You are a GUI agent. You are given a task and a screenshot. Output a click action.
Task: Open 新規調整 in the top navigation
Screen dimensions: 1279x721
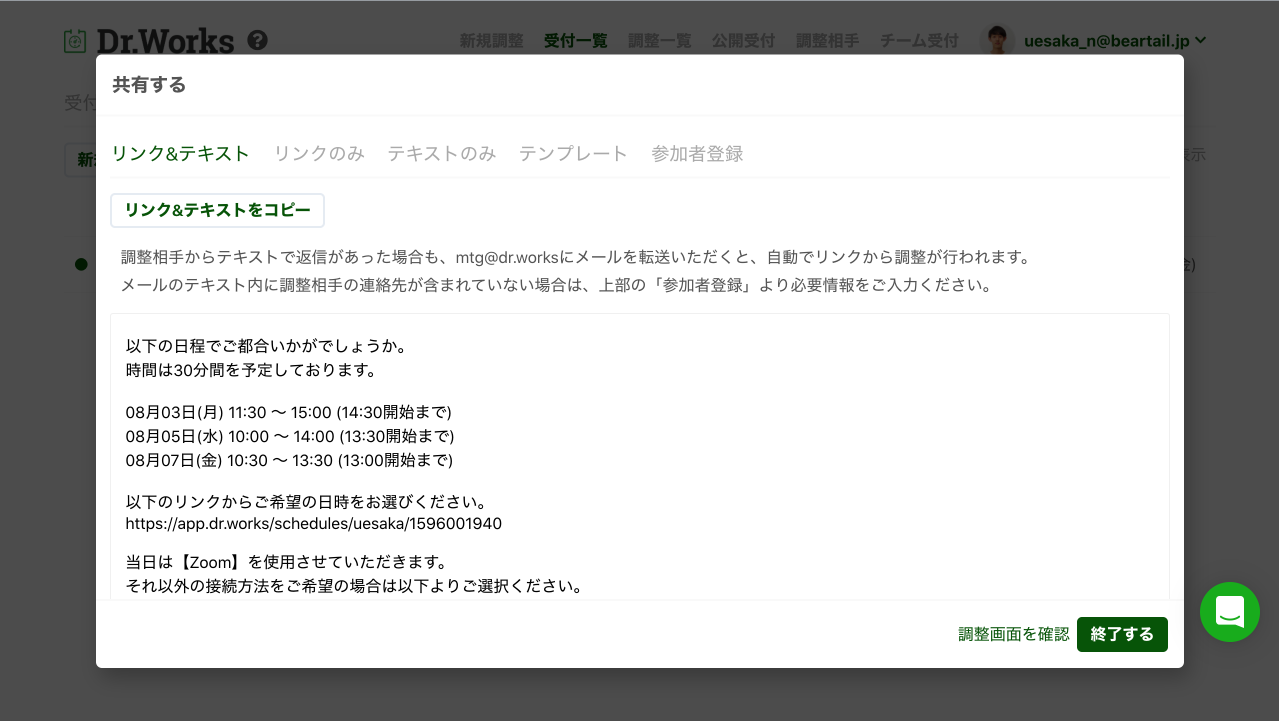pos(491,41)
